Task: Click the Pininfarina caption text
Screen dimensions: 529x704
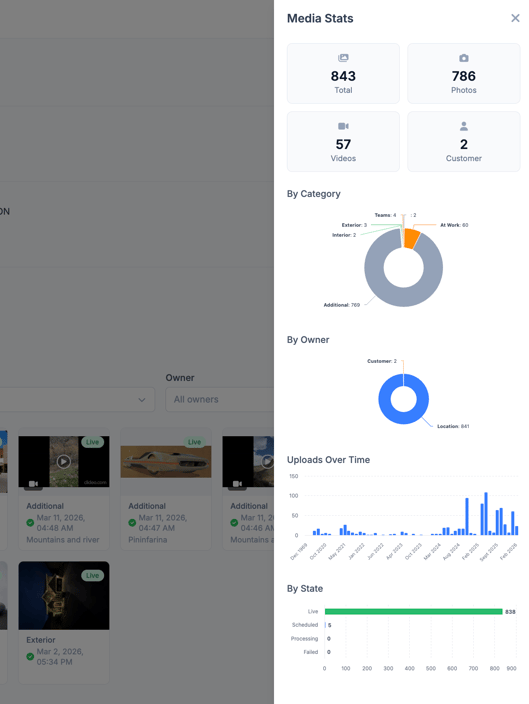Action: (x=148, y=540)
